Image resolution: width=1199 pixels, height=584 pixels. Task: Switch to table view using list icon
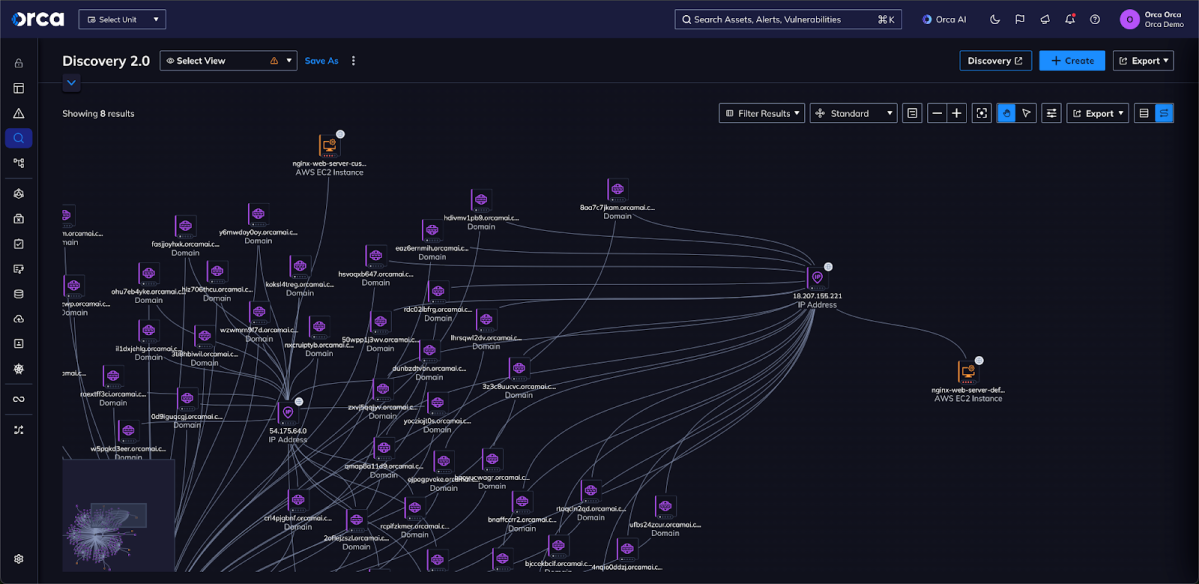(x=1144, y=112)
